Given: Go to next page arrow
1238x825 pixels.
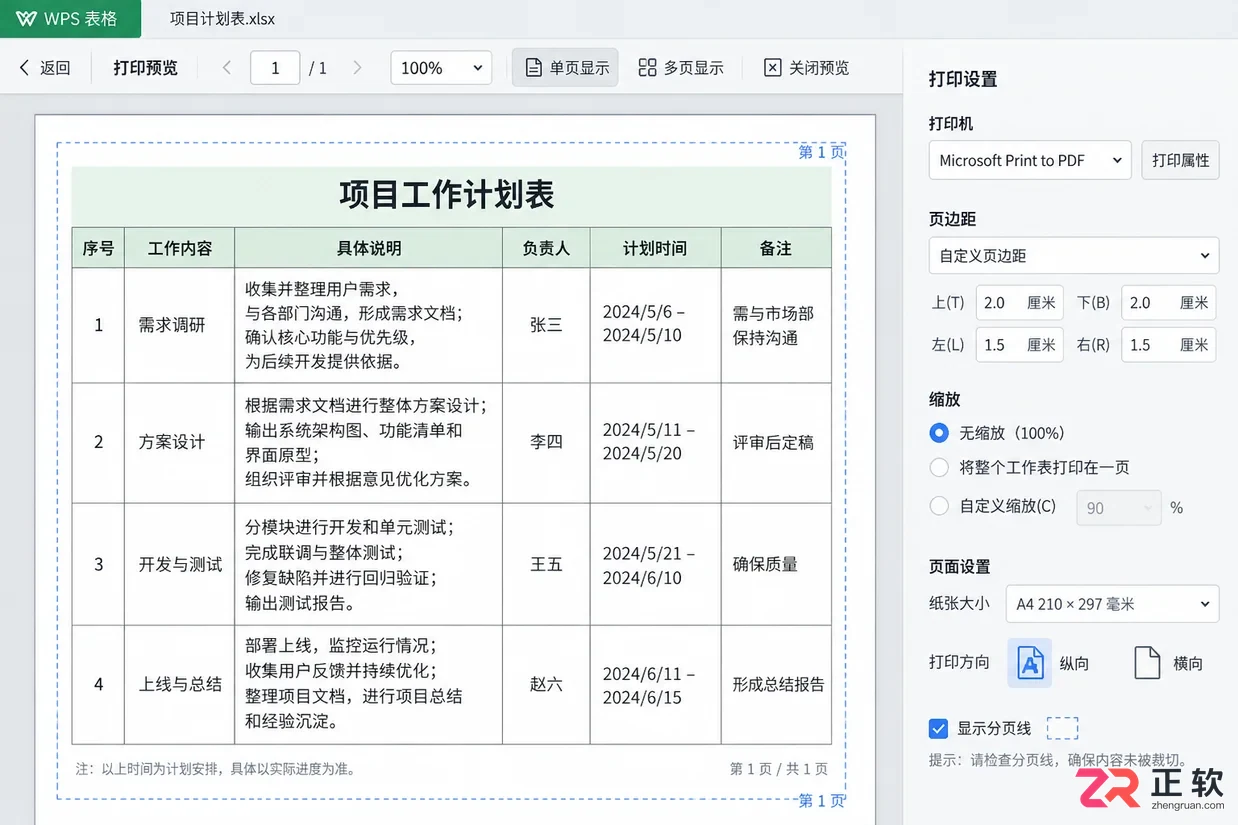Looking at the screenshot, I should [357, 68].
